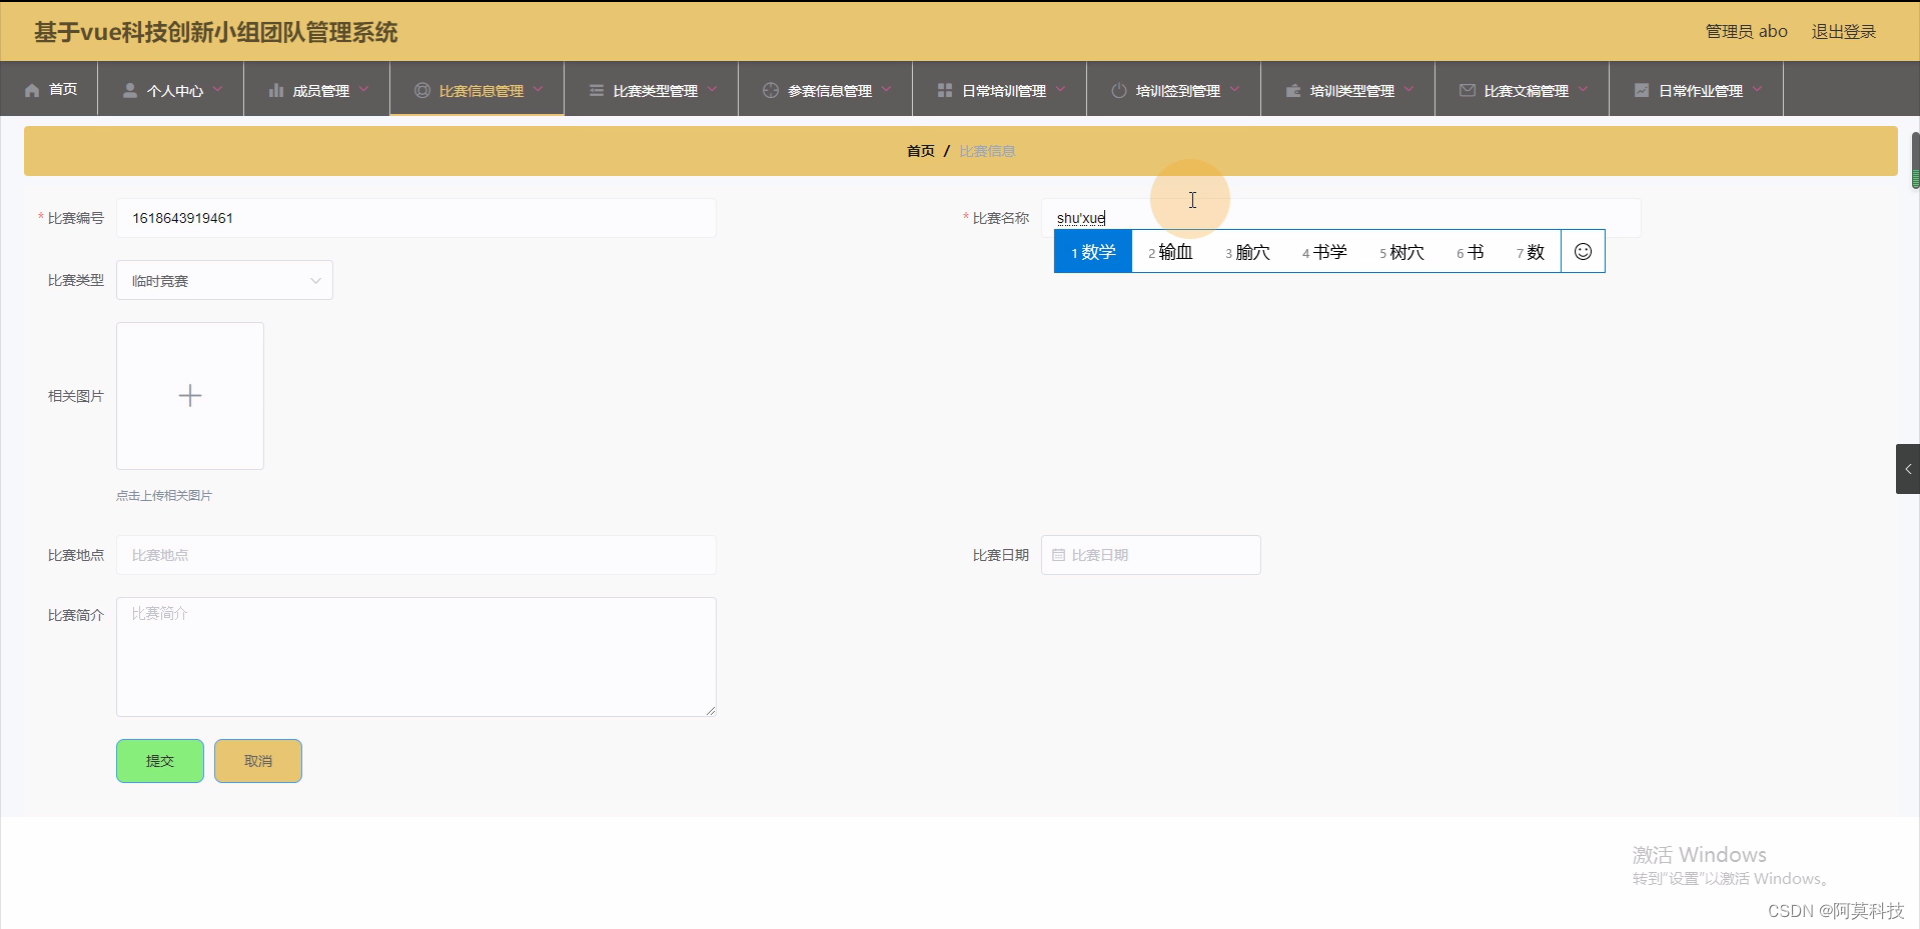Open the 比赛类型 dropdown showing 临时竞赛

click(x=224, y=280)
